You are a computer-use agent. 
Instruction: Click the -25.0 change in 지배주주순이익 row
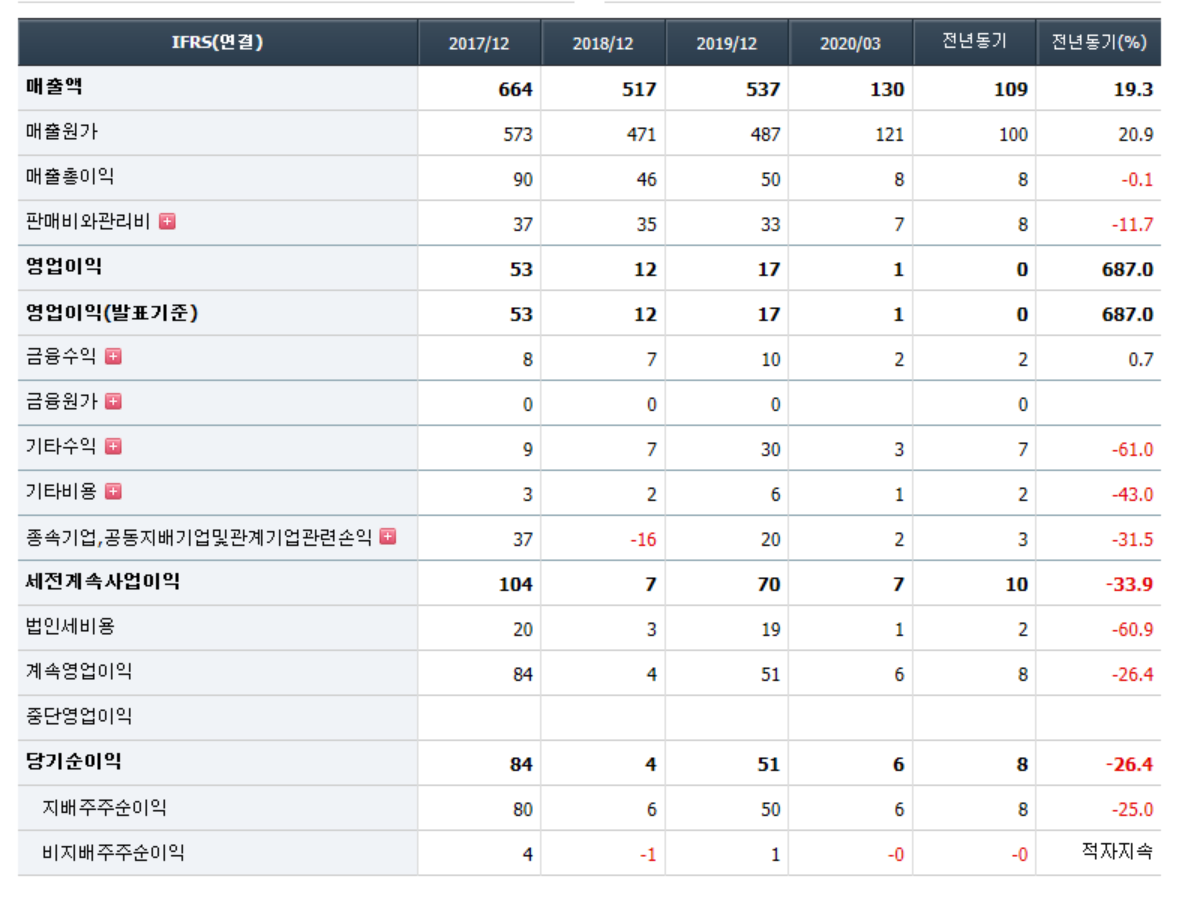(1132, 810)
